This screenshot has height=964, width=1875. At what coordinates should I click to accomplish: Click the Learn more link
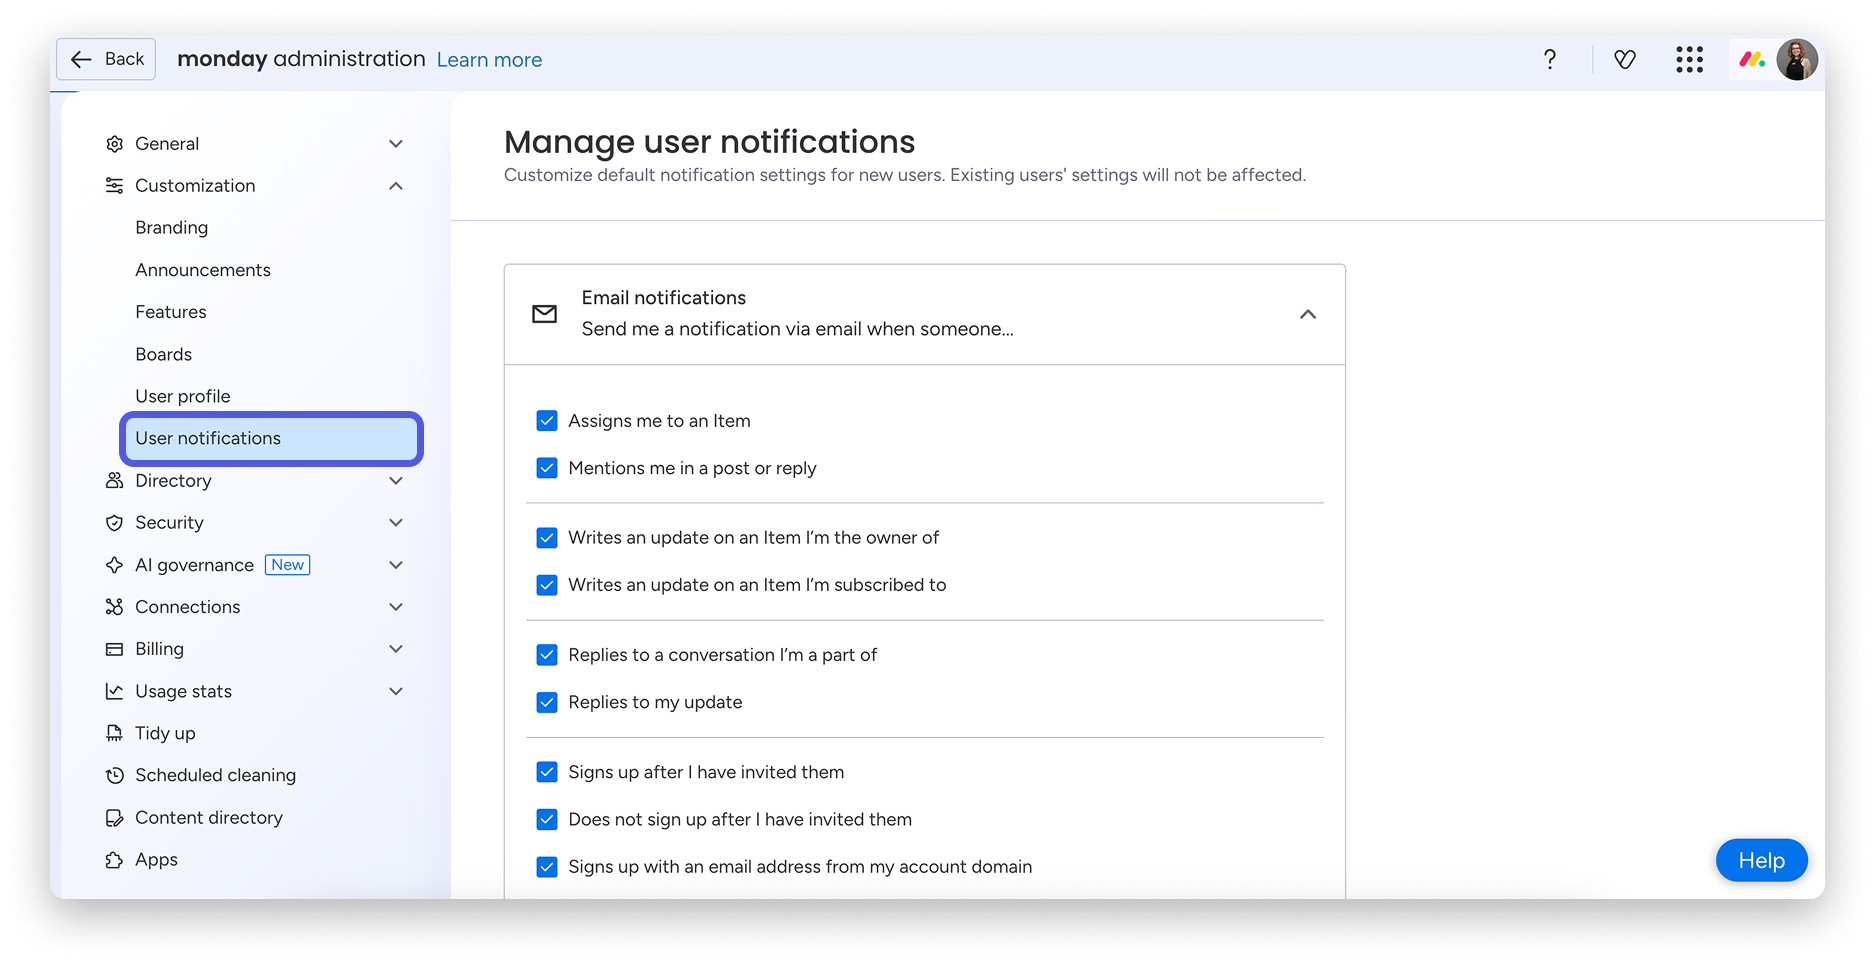tap(489, 60)
